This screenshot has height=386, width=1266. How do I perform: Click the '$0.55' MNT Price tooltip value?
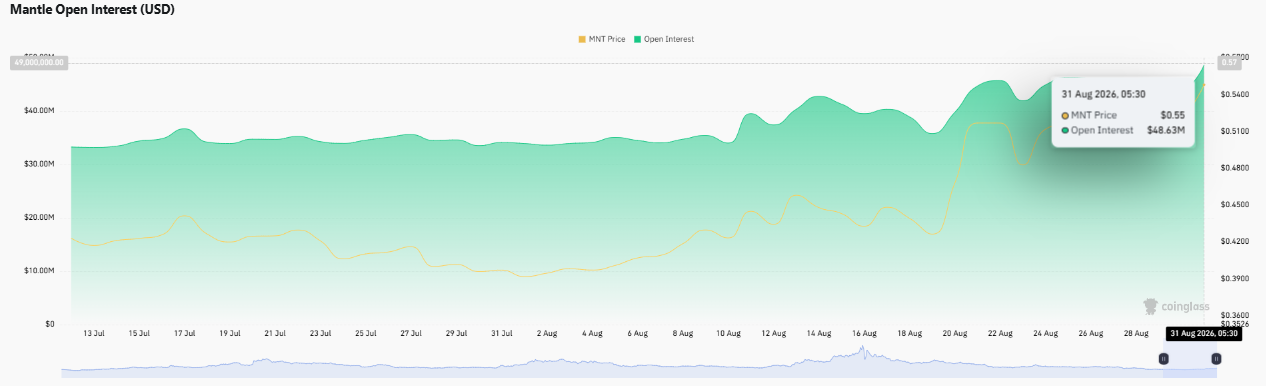click(1172, 115)
